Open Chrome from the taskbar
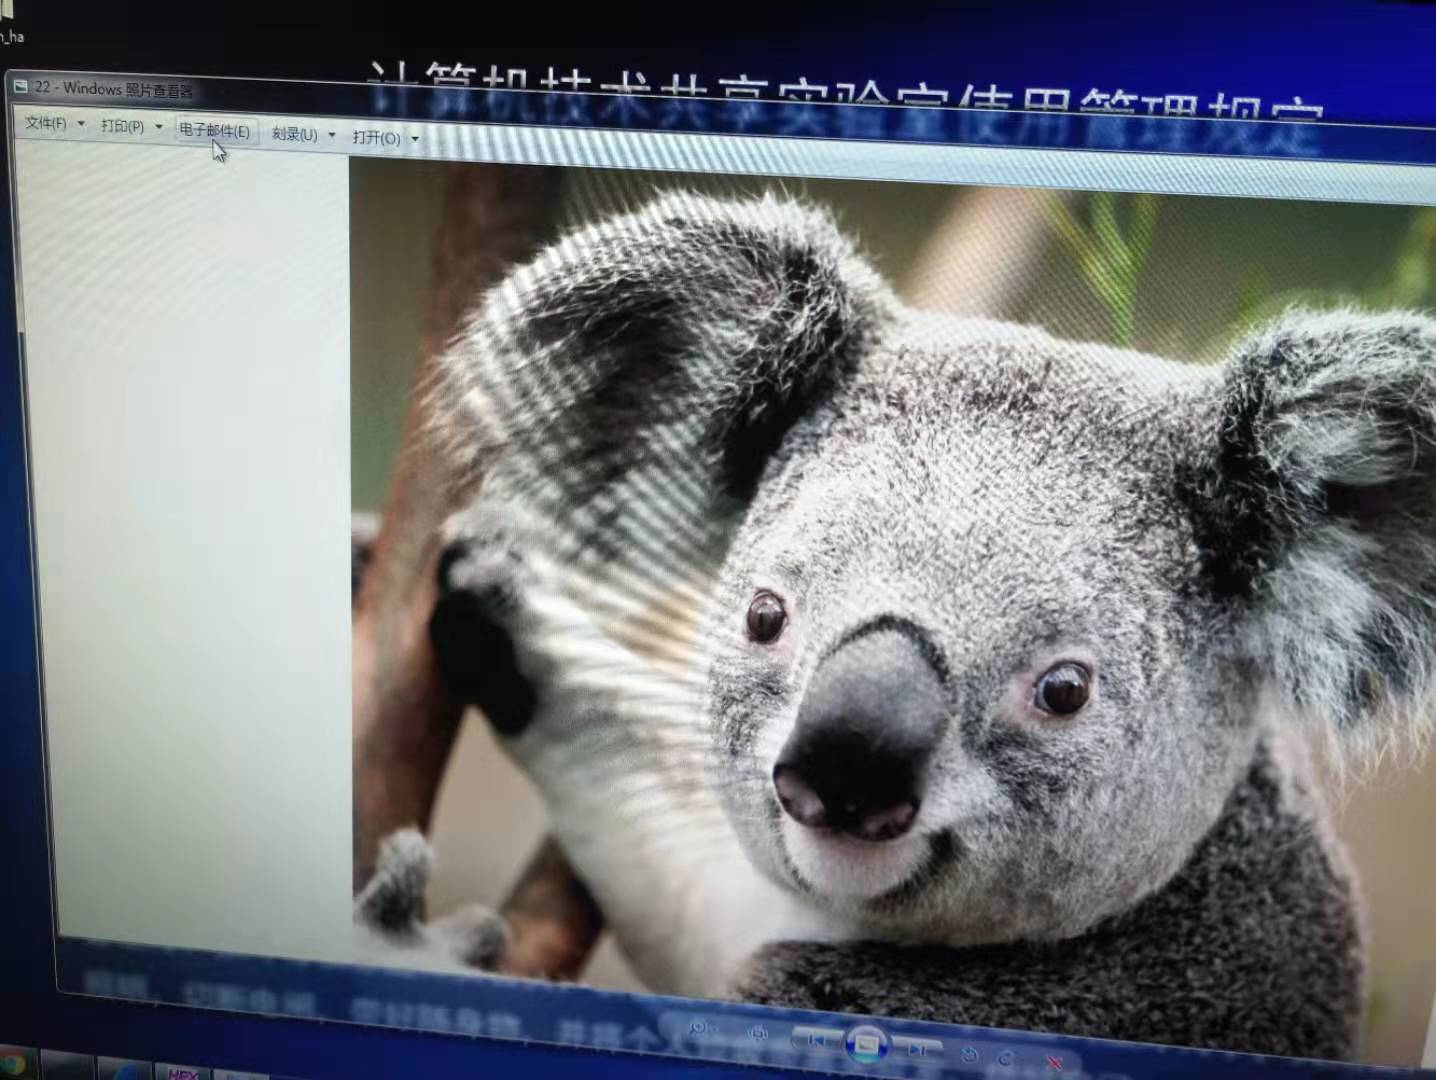This screenshot has width=1436, height=1080. pyautogui.click(x=12, y=1064)
